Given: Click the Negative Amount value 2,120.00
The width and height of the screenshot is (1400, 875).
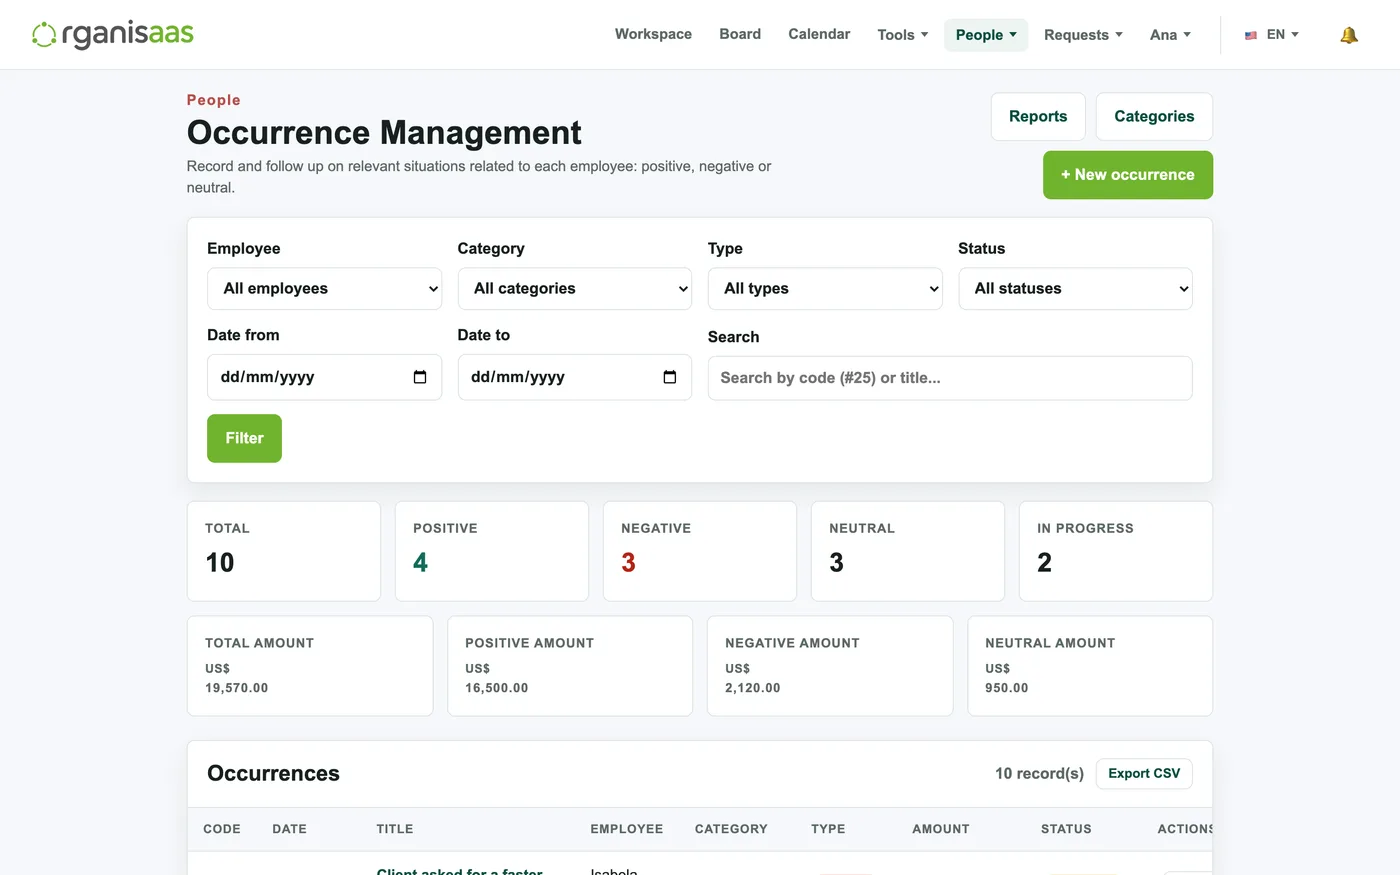Looking at the screenshot, I should [x=753, y=688].
